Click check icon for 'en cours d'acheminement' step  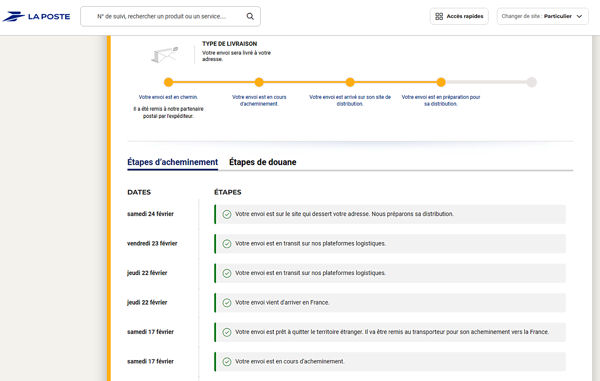coord(227,361)
